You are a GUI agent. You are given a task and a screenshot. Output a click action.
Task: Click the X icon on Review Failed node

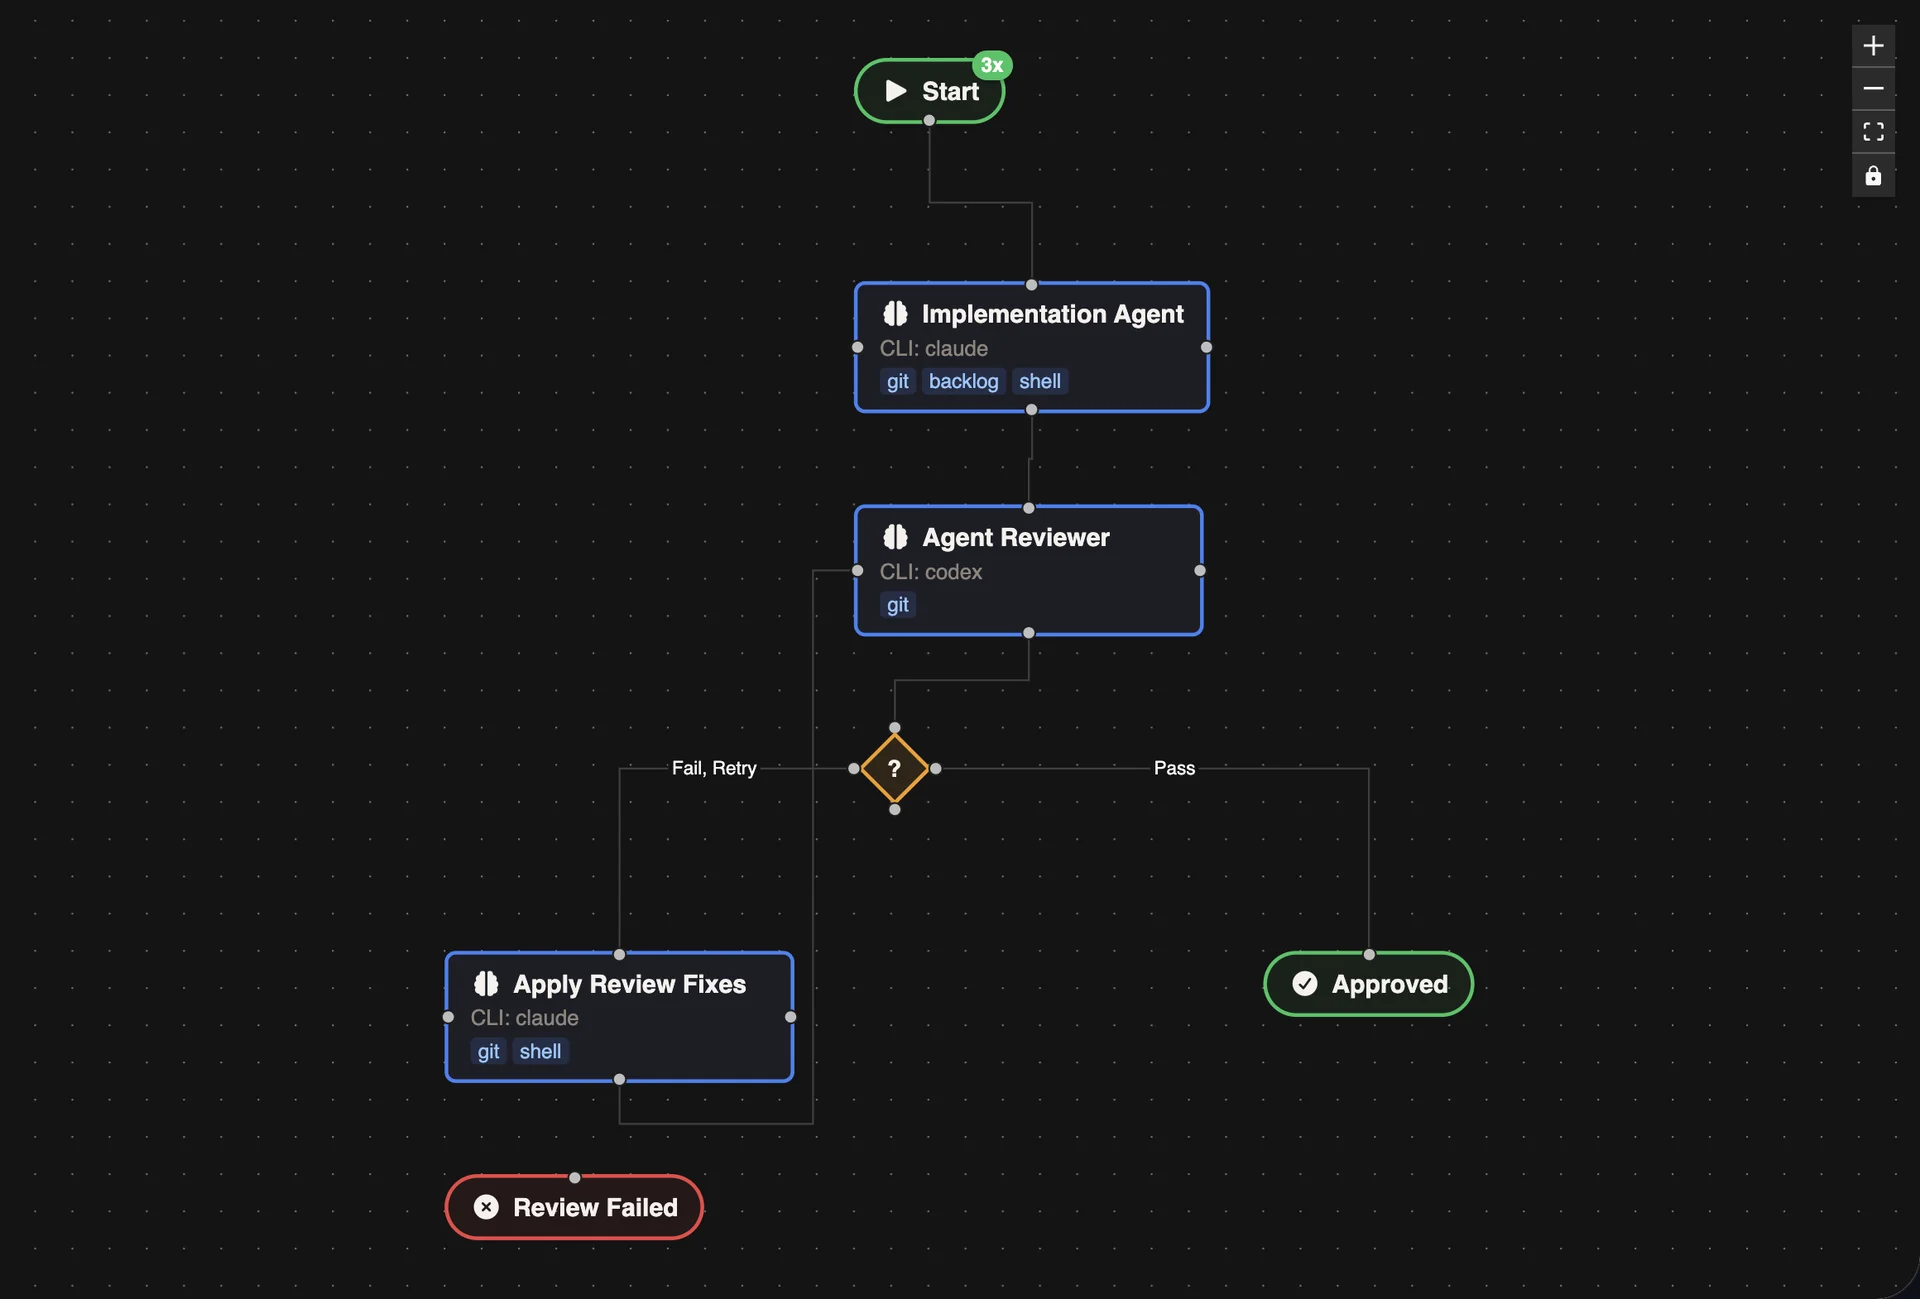click(486, 1207)
